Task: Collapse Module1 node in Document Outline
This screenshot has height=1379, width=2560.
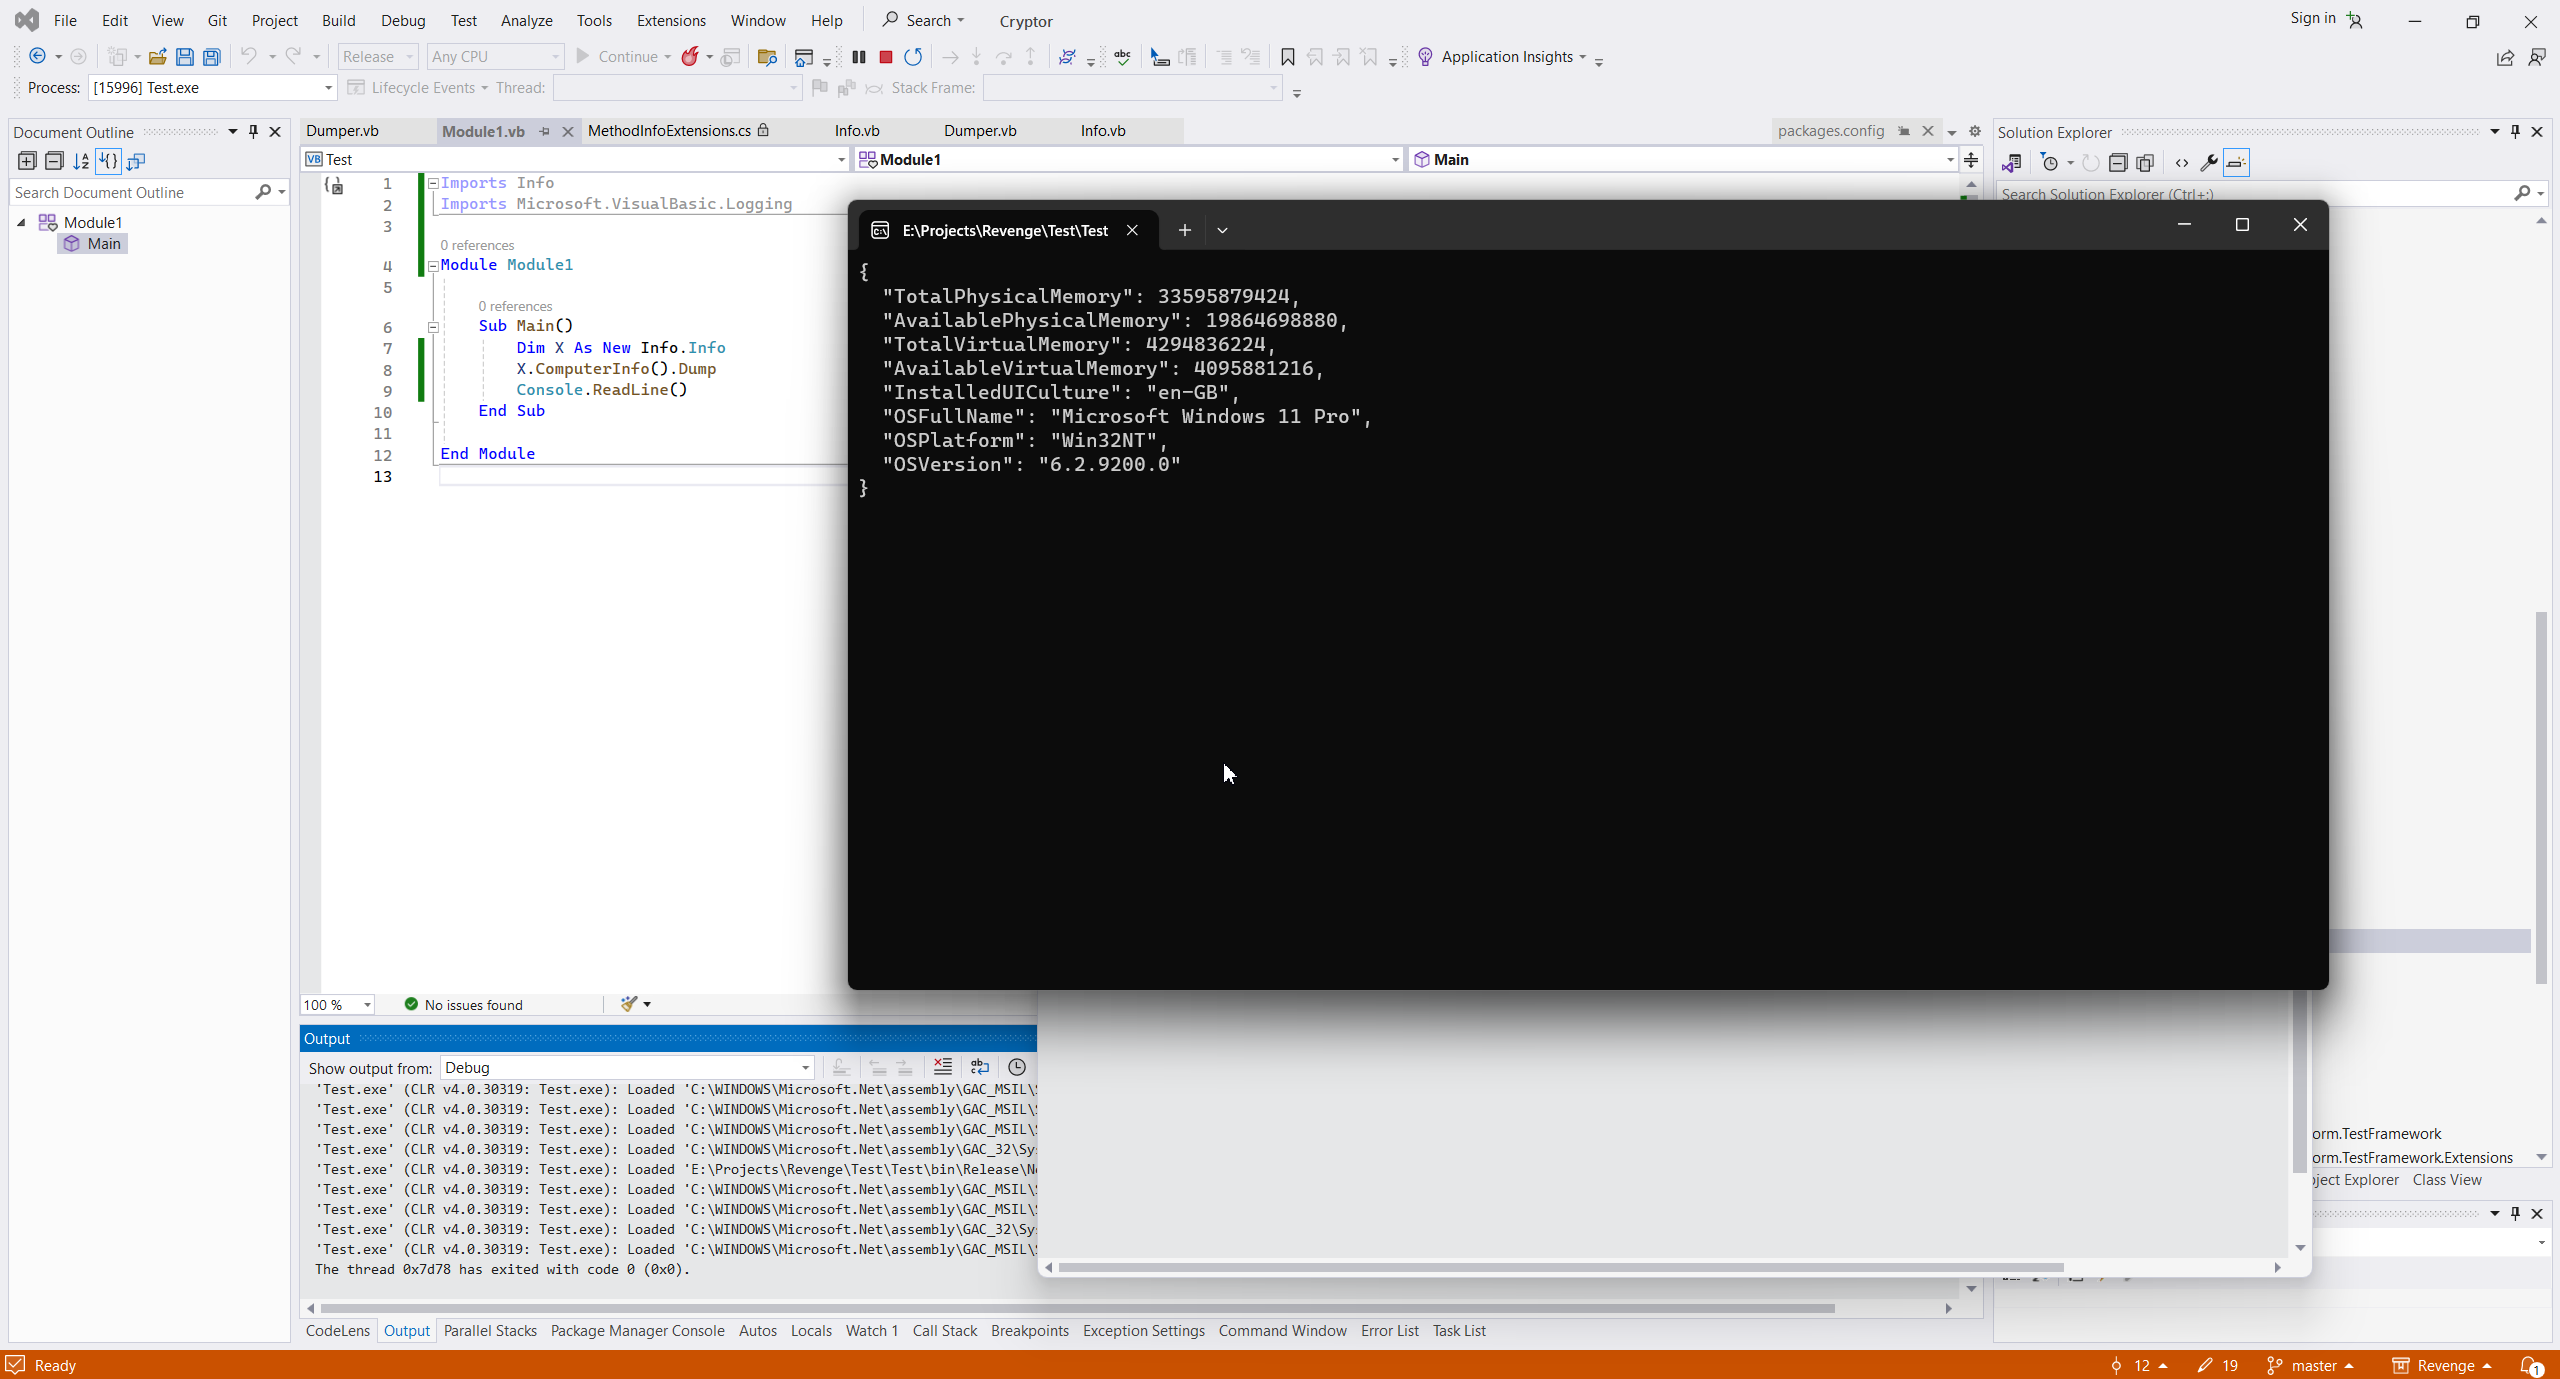Action: tap(21, 222)
